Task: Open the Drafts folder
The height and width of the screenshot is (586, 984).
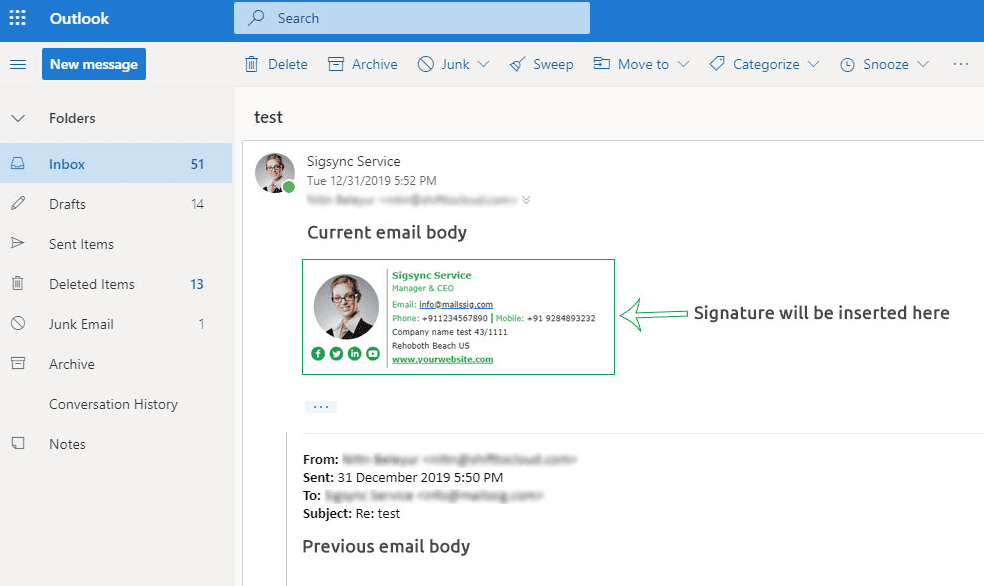Action: [67, 204]
